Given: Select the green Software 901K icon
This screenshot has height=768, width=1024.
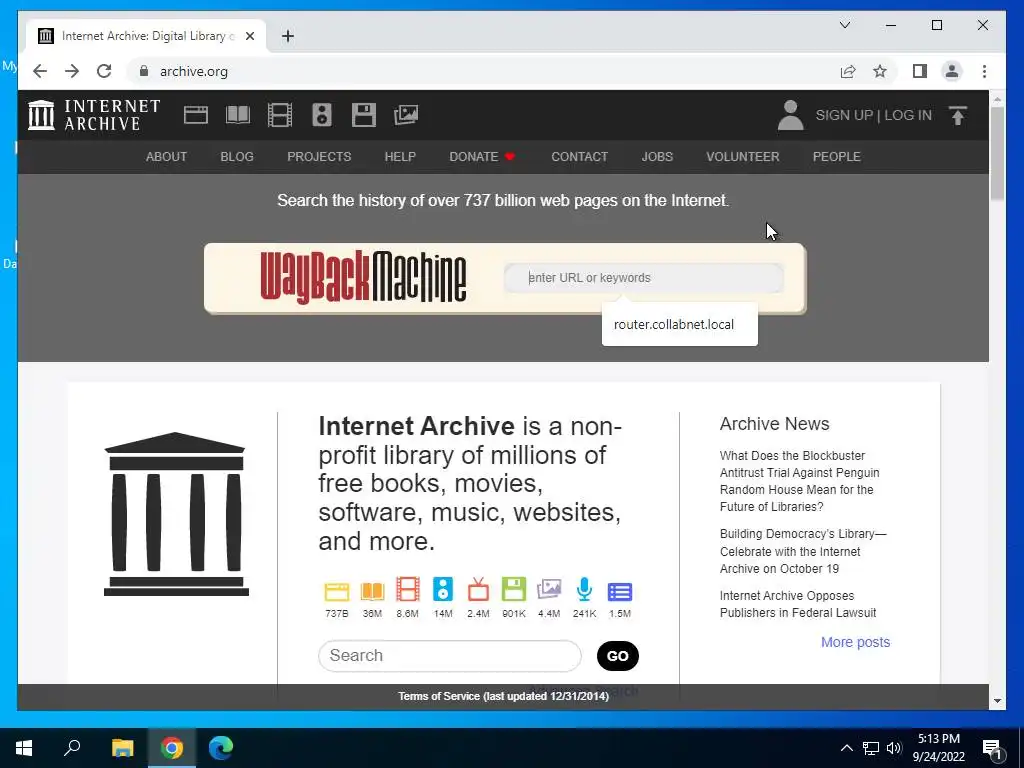Looking at the screenshot, I should tap(513, 589).
